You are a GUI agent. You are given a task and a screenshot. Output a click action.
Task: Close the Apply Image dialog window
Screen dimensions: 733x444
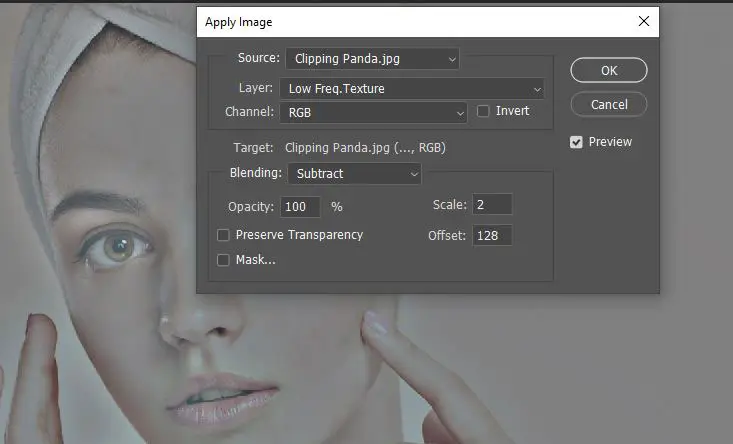644,21
